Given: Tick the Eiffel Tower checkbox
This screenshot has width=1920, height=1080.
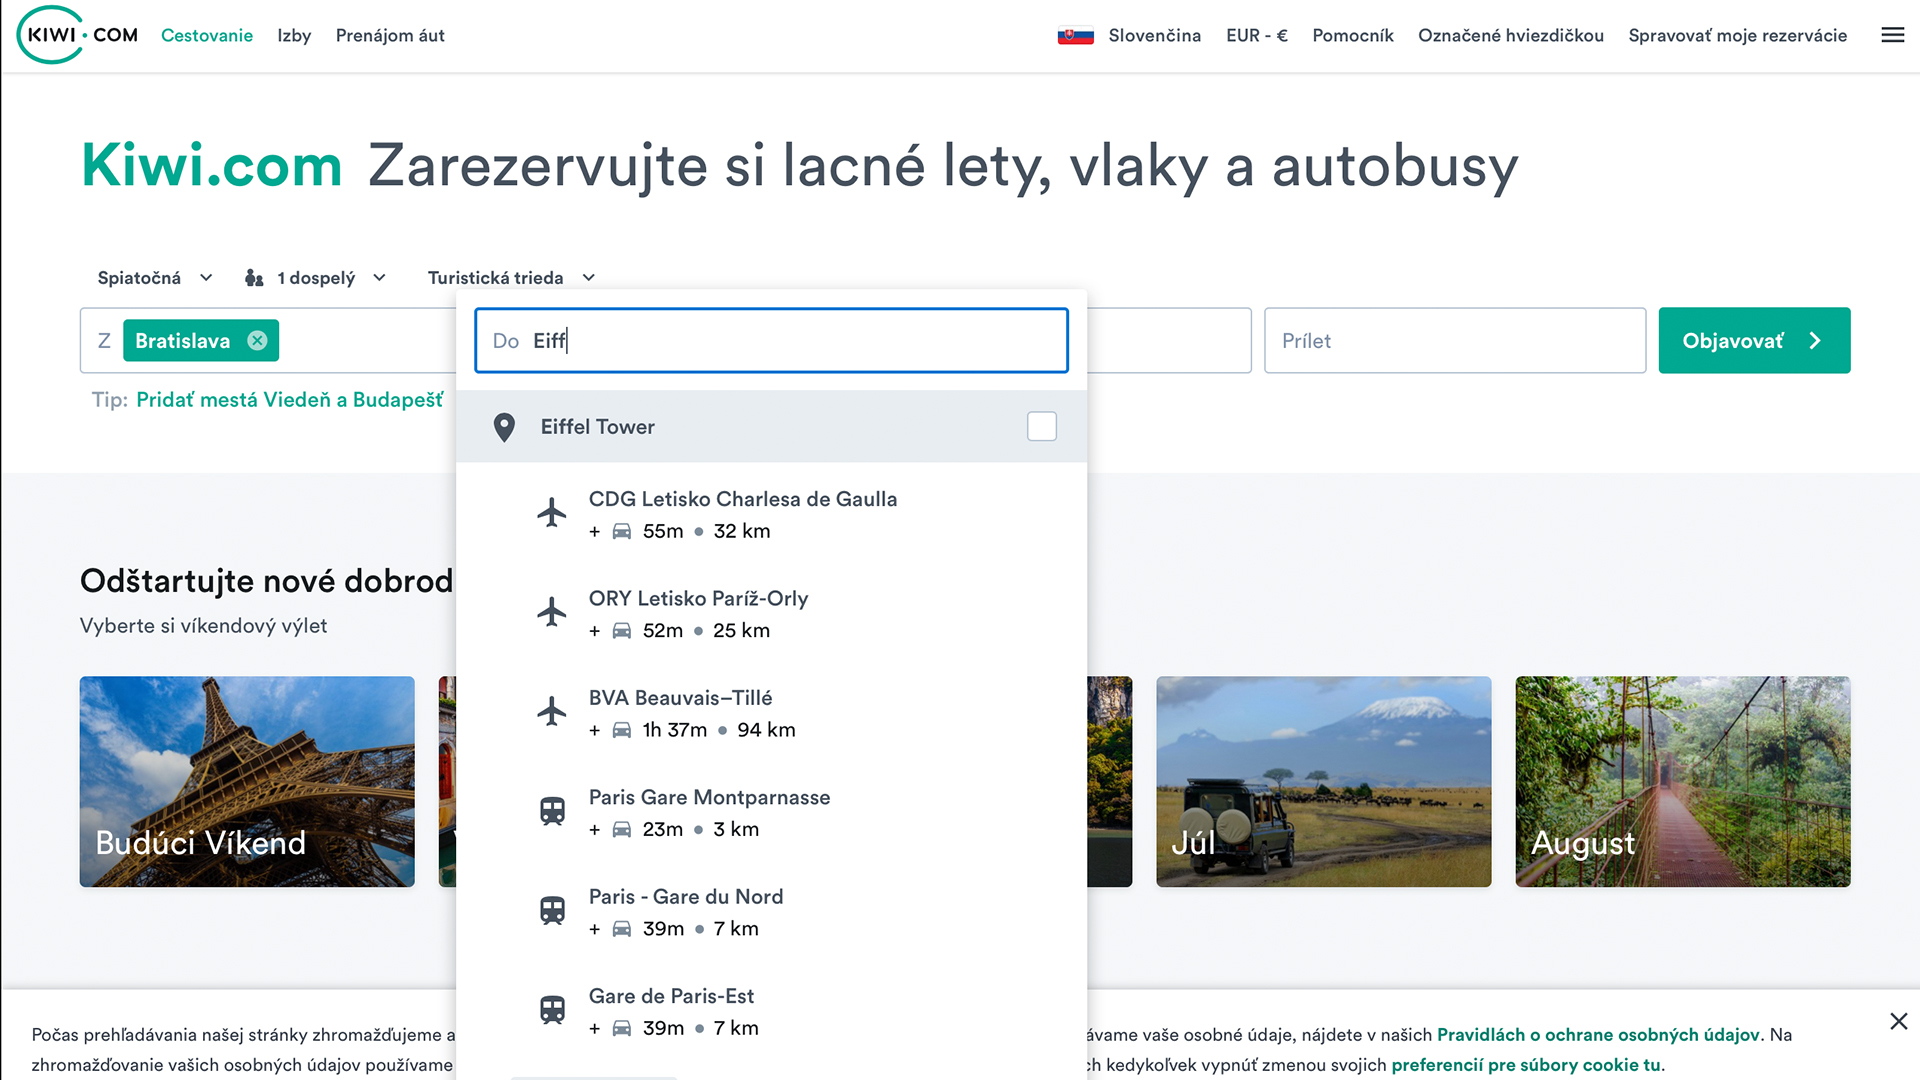Looking at the screenshot, I should coord(1041,427).
